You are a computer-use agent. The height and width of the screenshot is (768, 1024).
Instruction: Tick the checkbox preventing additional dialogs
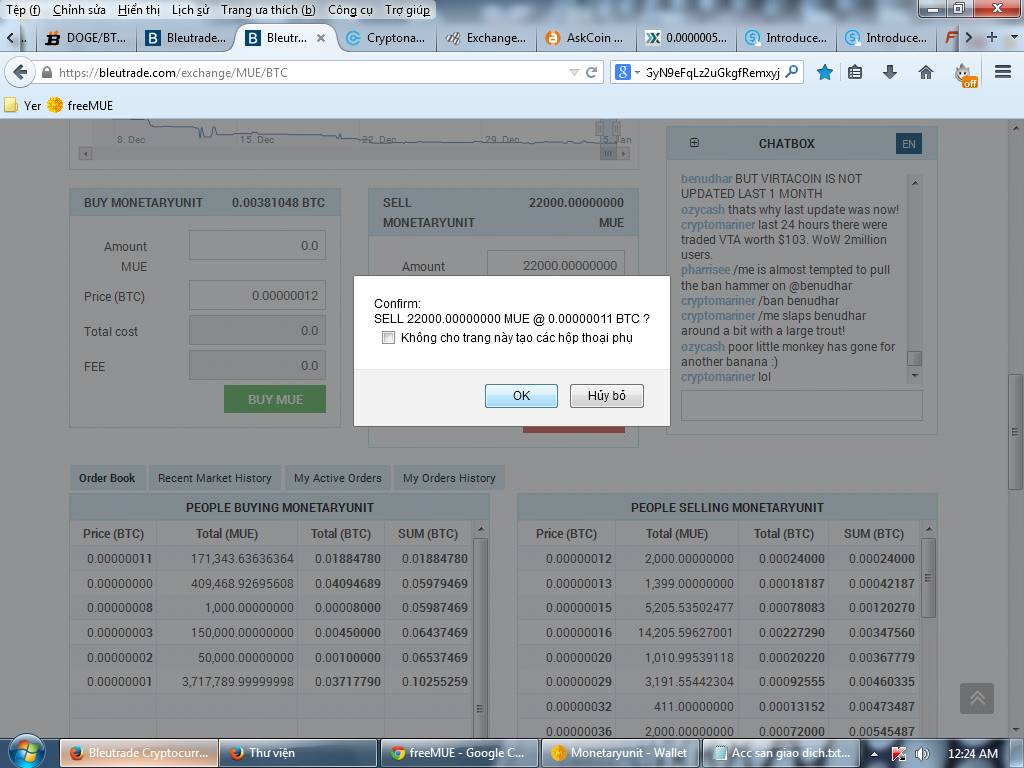pos(389,338)
